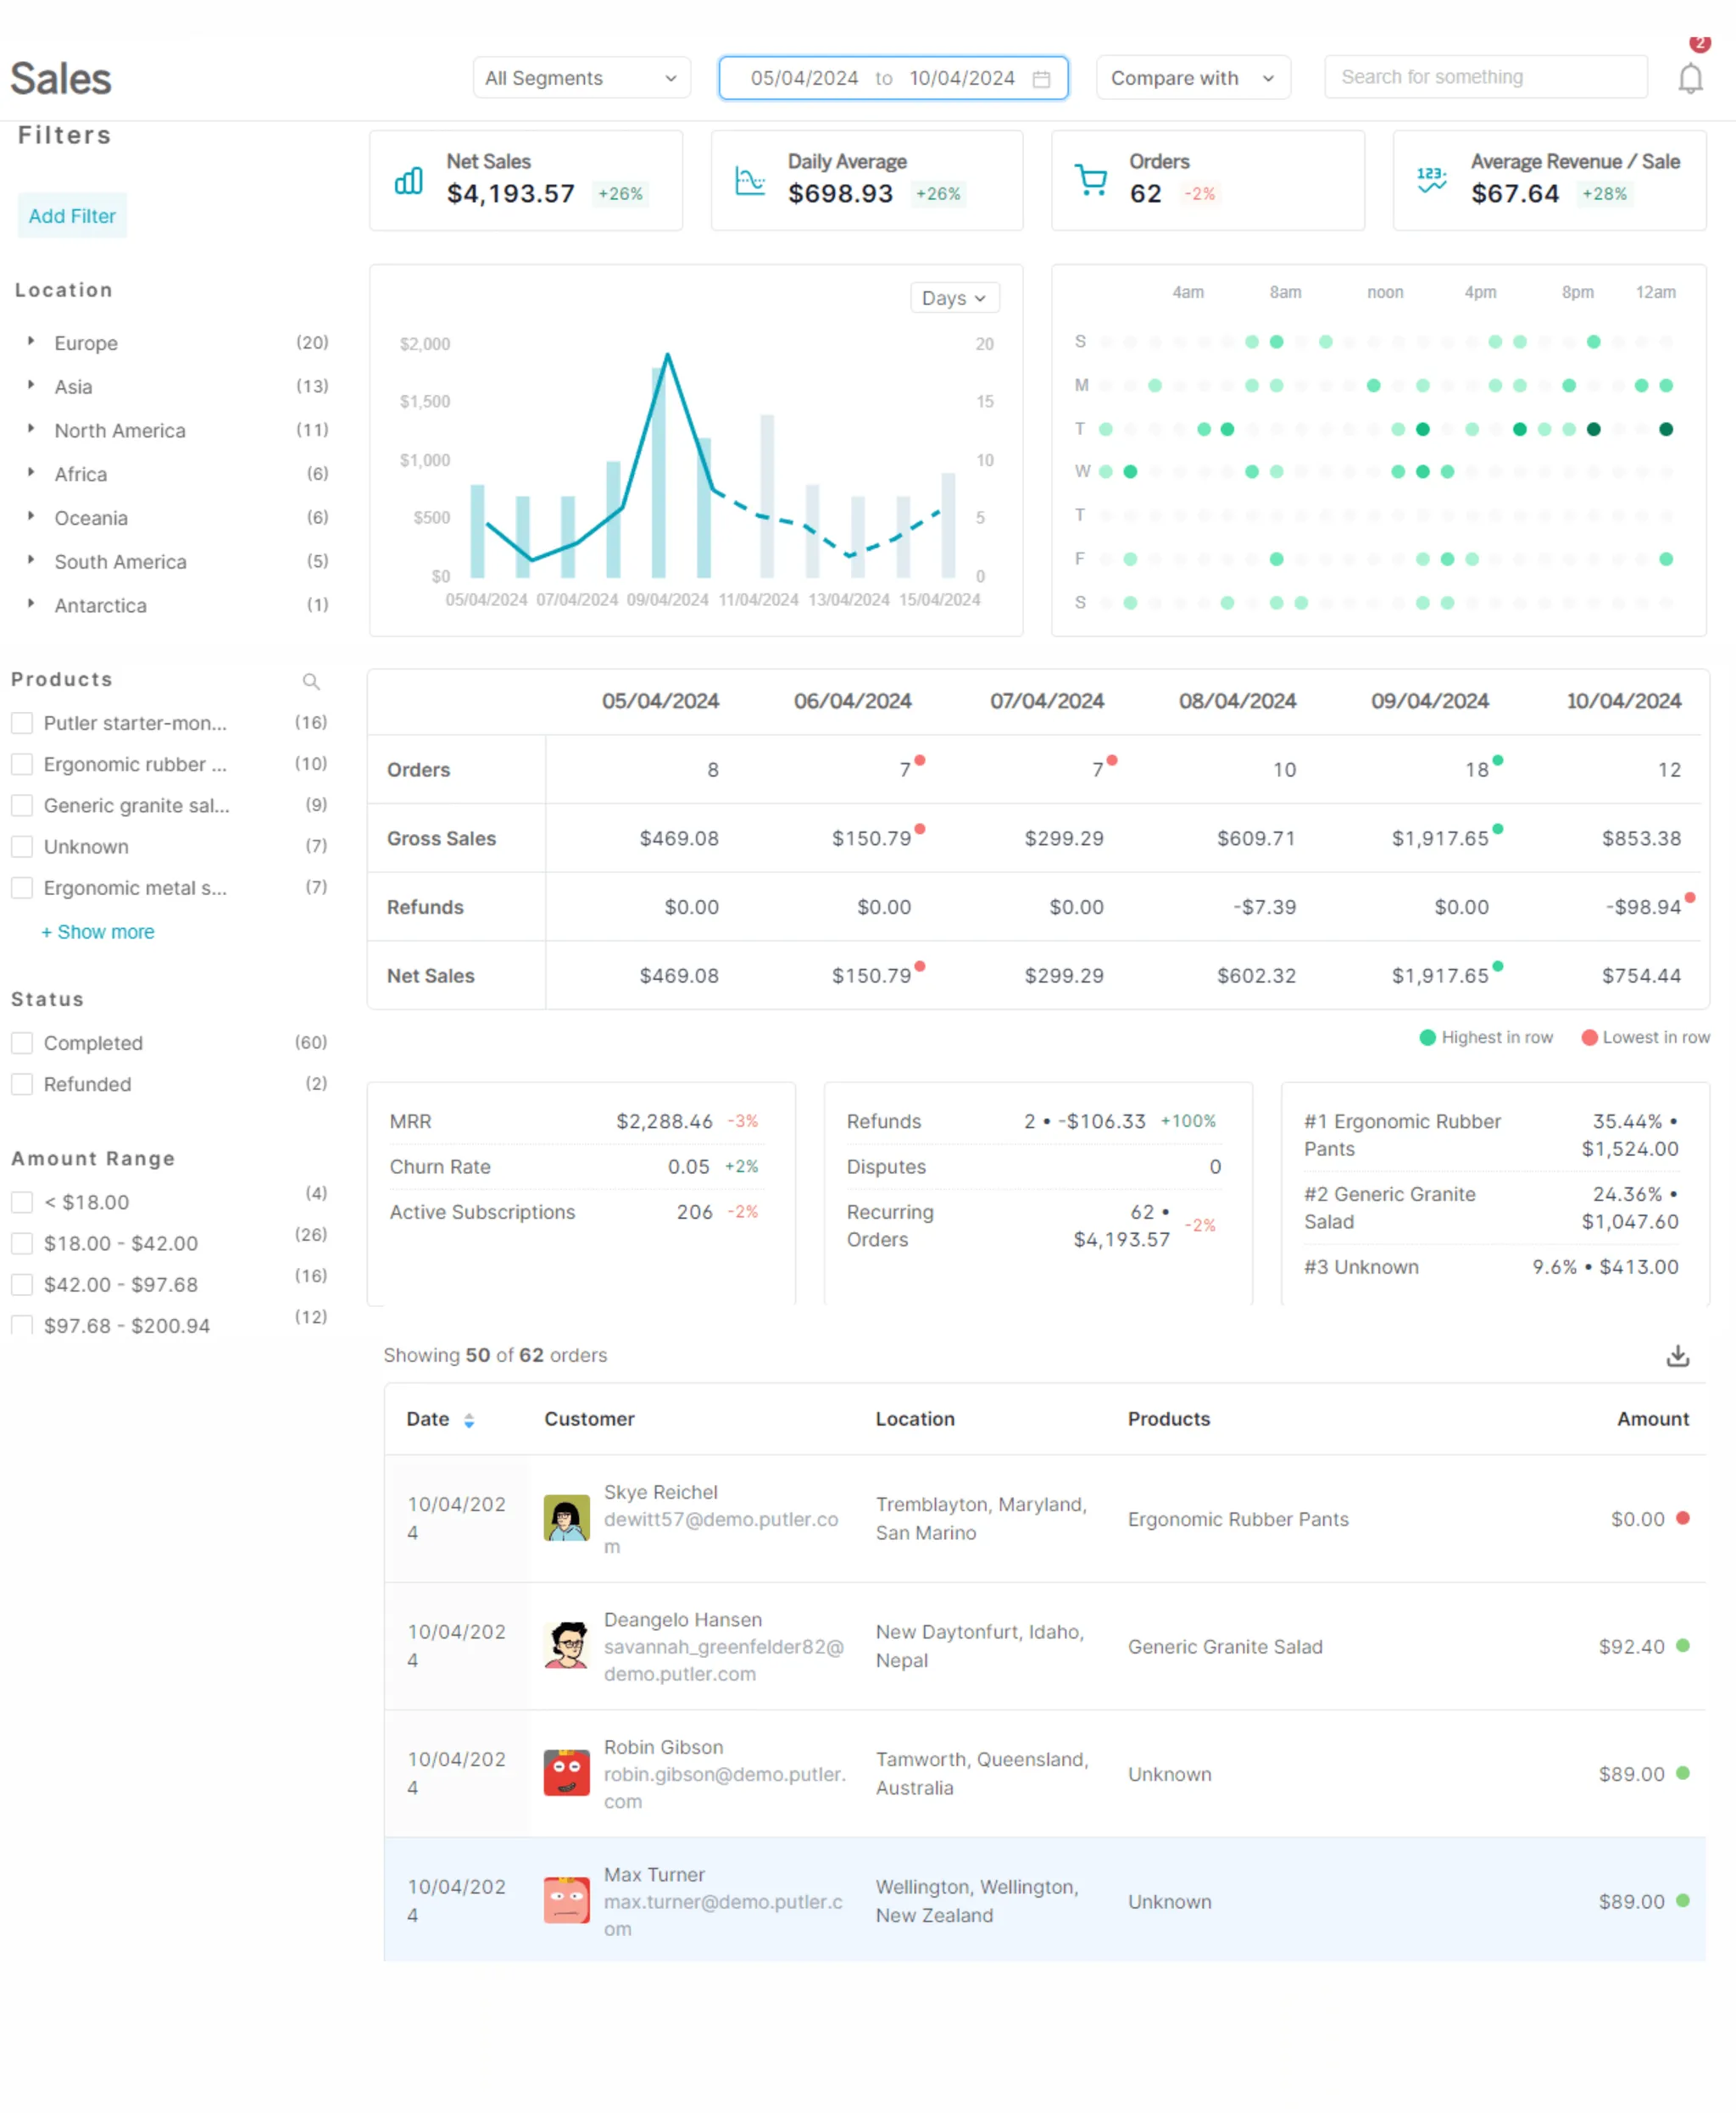
Task: Click the highest-sales bar on 09/04/2024
Action: (658, 472)
